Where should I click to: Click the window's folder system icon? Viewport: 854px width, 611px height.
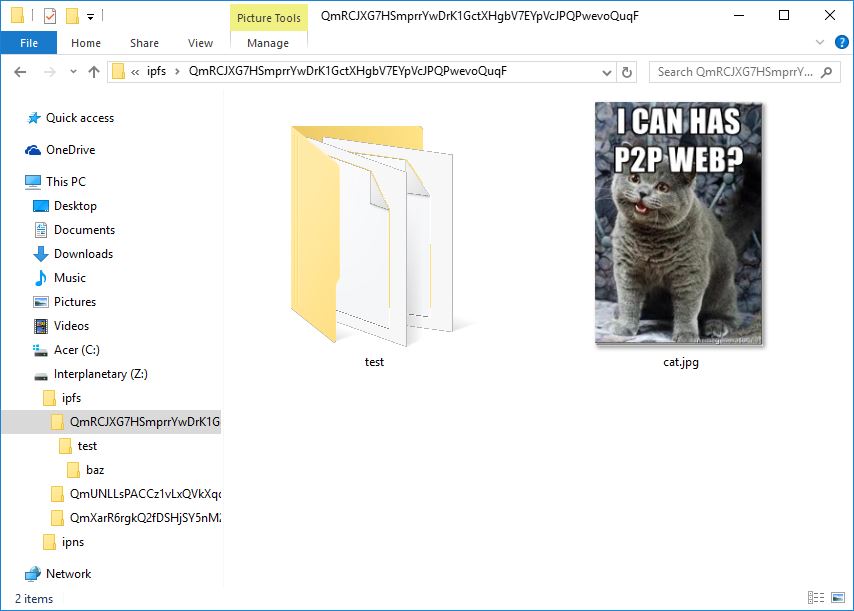tap(17, 15)
